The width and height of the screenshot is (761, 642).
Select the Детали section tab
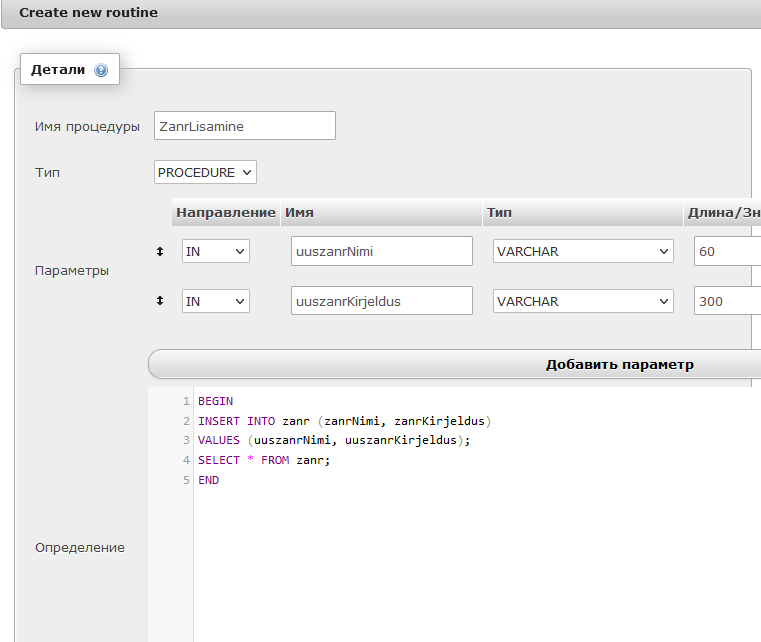pyautogui.click(x=59, y=70)
